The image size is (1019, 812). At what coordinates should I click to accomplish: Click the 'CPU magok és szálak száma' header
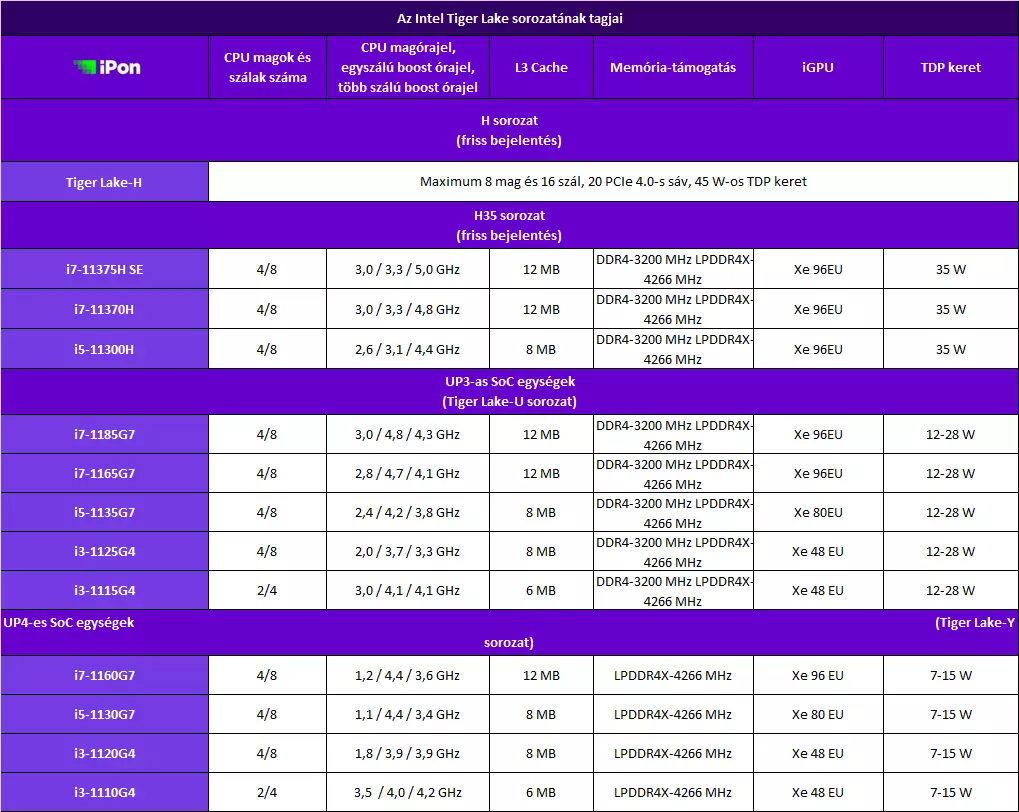click(x=267, y=67)
